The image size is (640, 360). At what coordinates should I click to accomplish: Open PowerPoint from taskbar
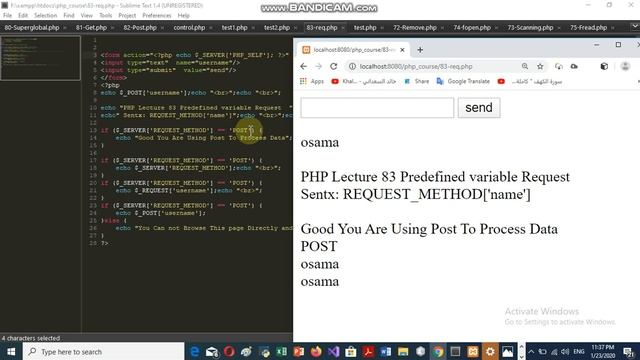(299, 351)
